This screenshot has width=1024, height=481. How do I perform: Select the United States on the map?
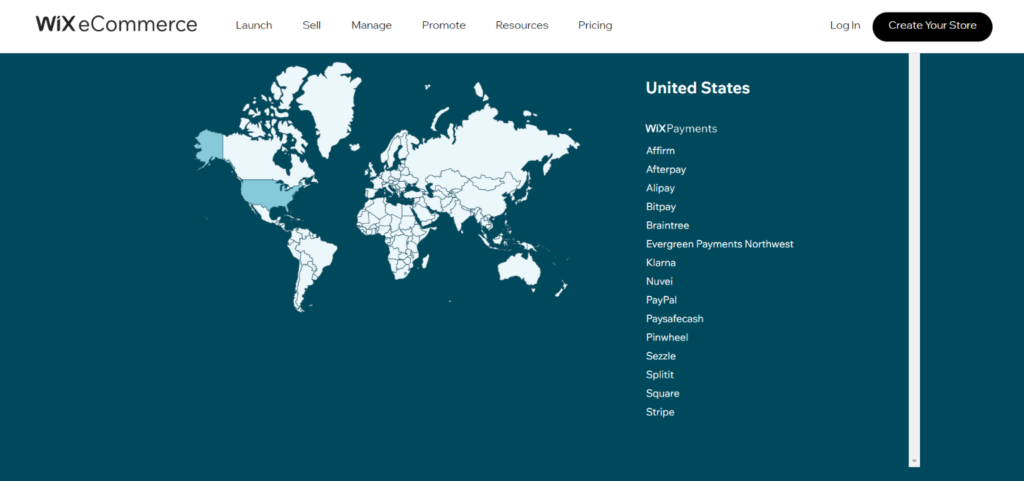[x=268, y=193]
